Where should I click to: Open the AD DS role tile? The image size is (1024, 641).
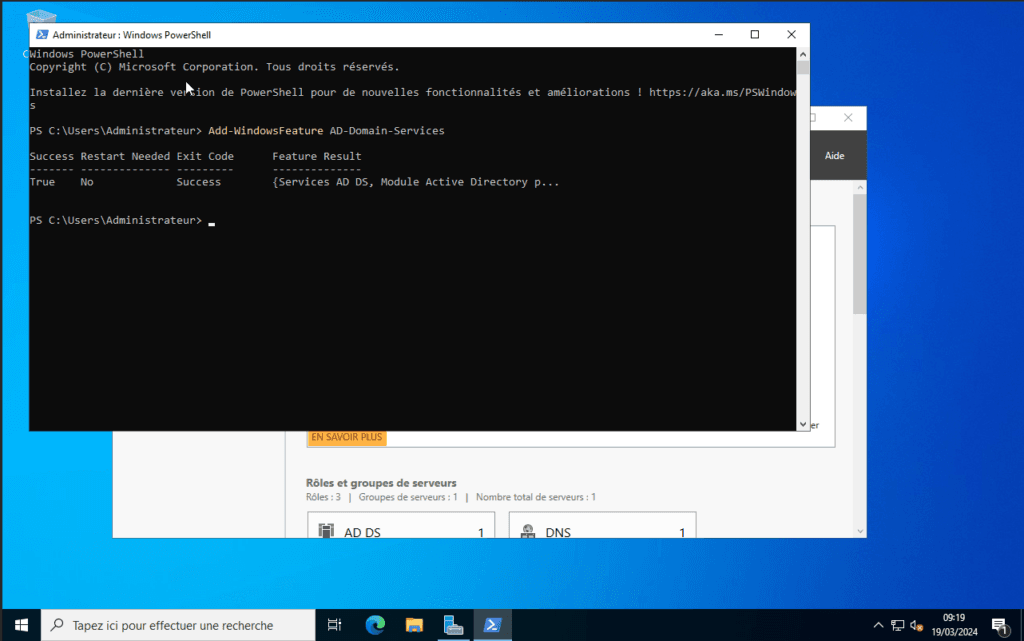click(x=402, y=530)
